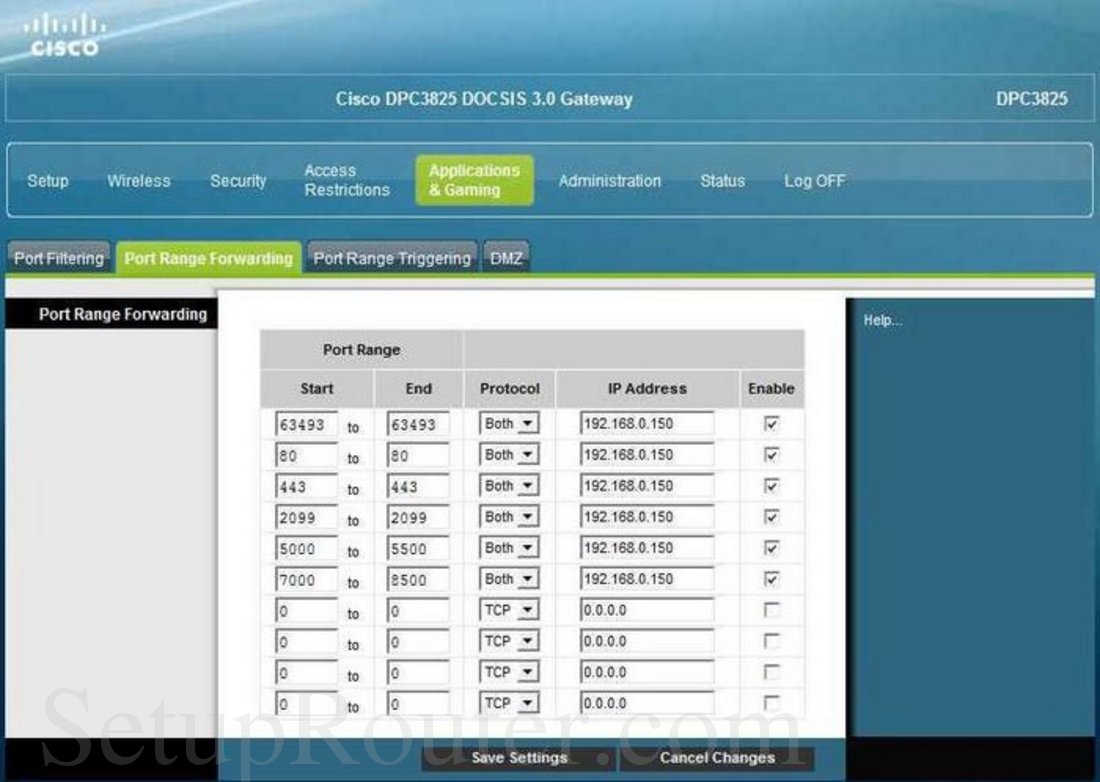Screen dimensions: 1100x782
Task: Open the DMZ tab
Action: pyautogui.click(x=507, y=259)
